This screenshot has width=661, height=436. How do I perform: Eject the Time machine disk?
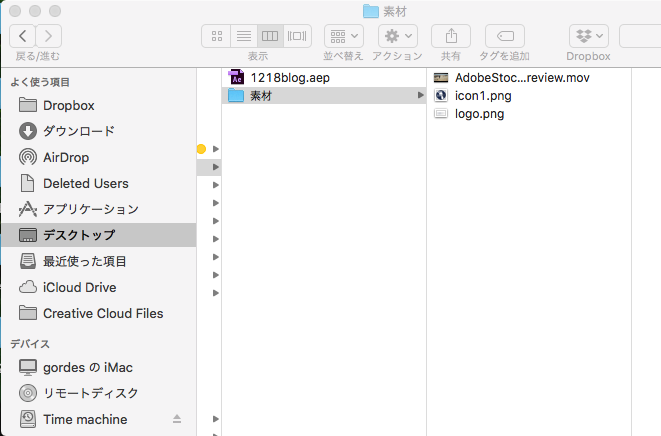(177, 419)
